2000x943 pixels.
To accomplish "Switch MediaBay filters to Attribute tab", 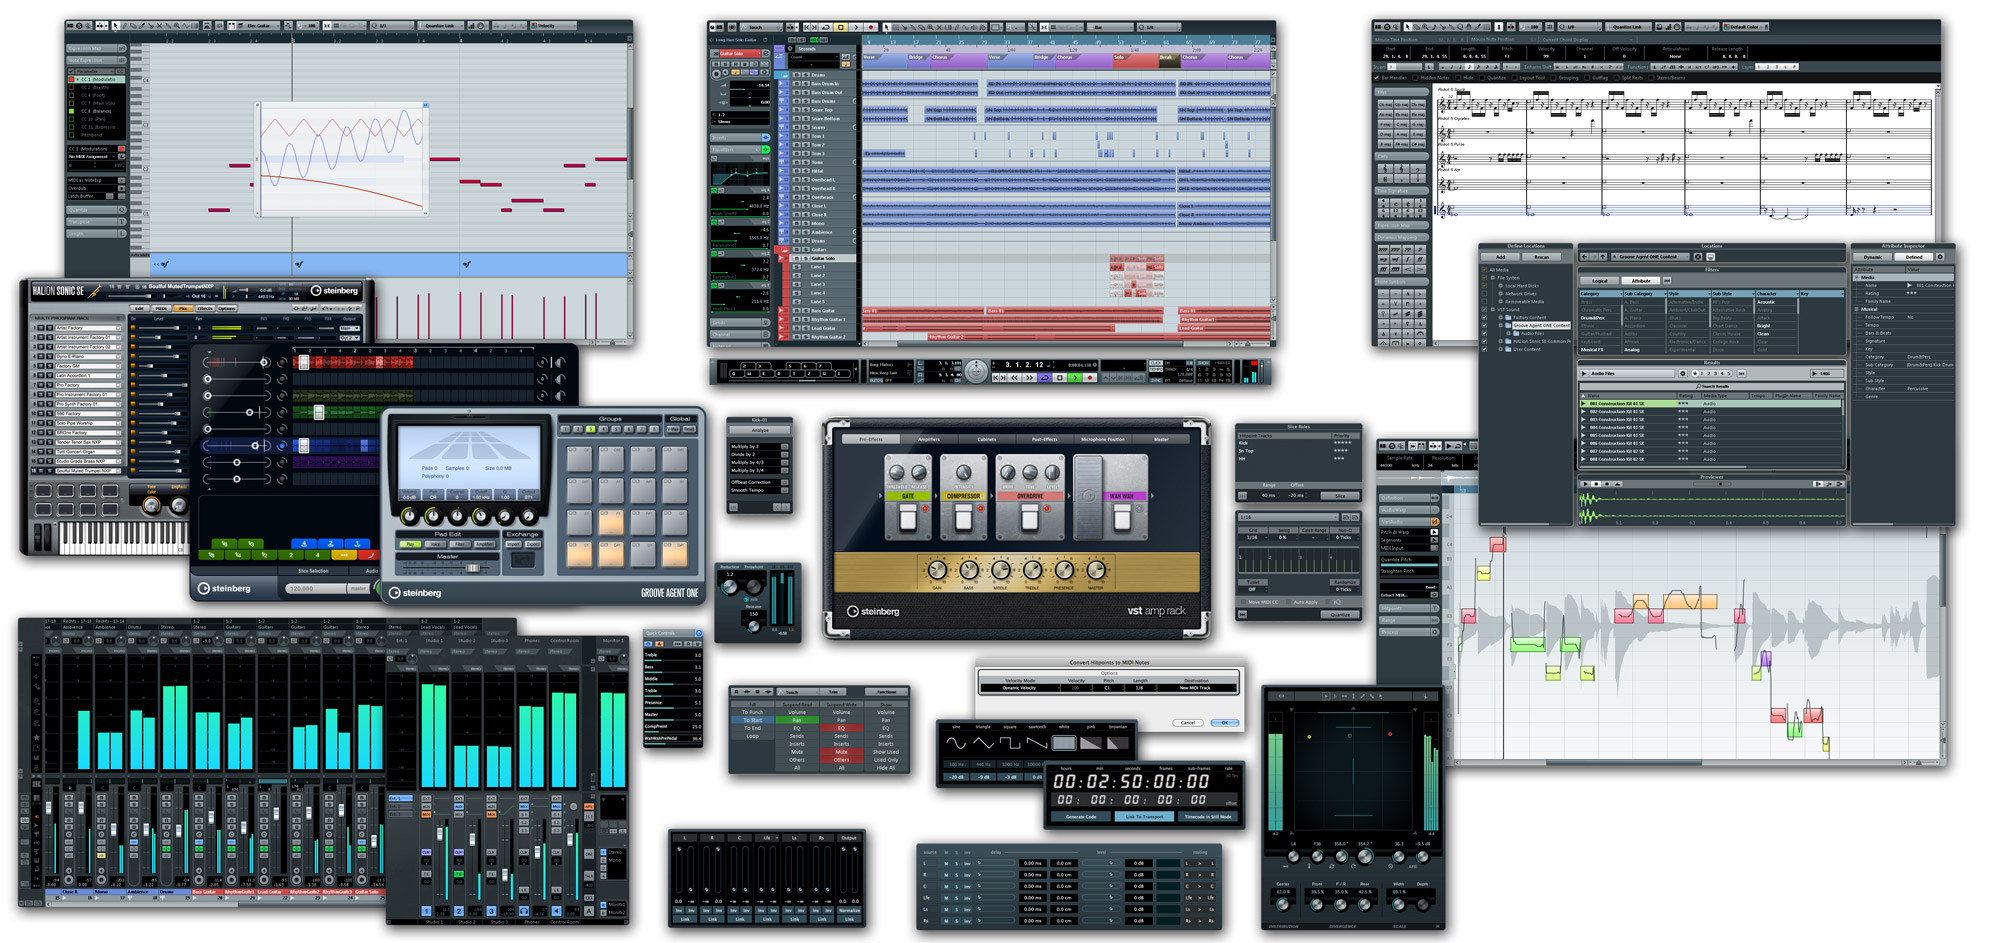I will click(1641, 281).
